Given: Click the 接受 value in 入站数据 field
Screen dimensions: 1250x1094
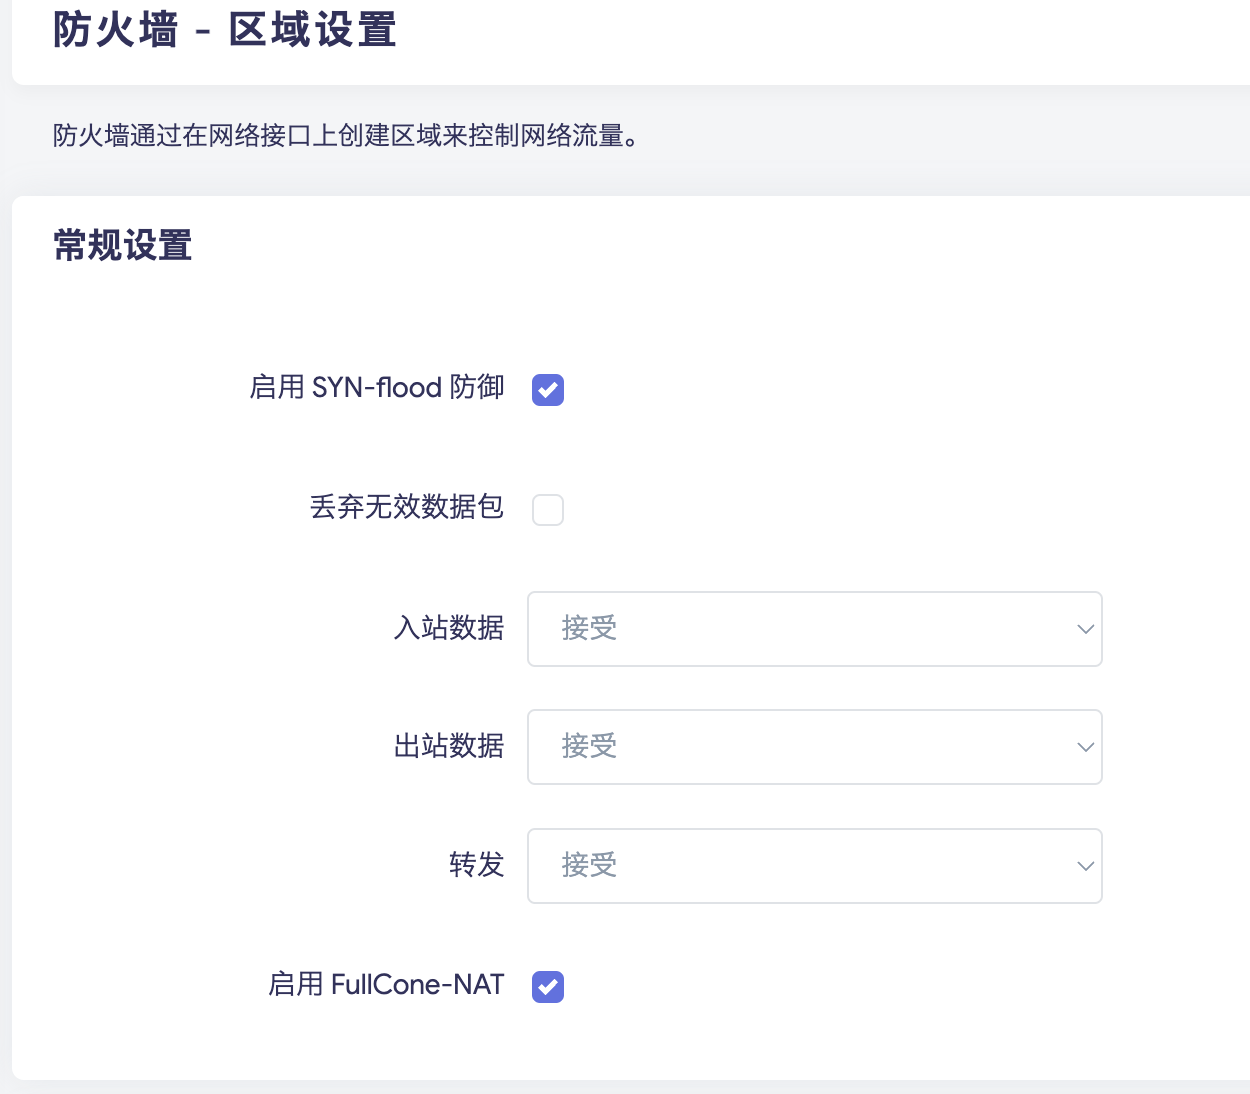Looking at the screenshot, I should pyautogui.click(x=589, y=629).
